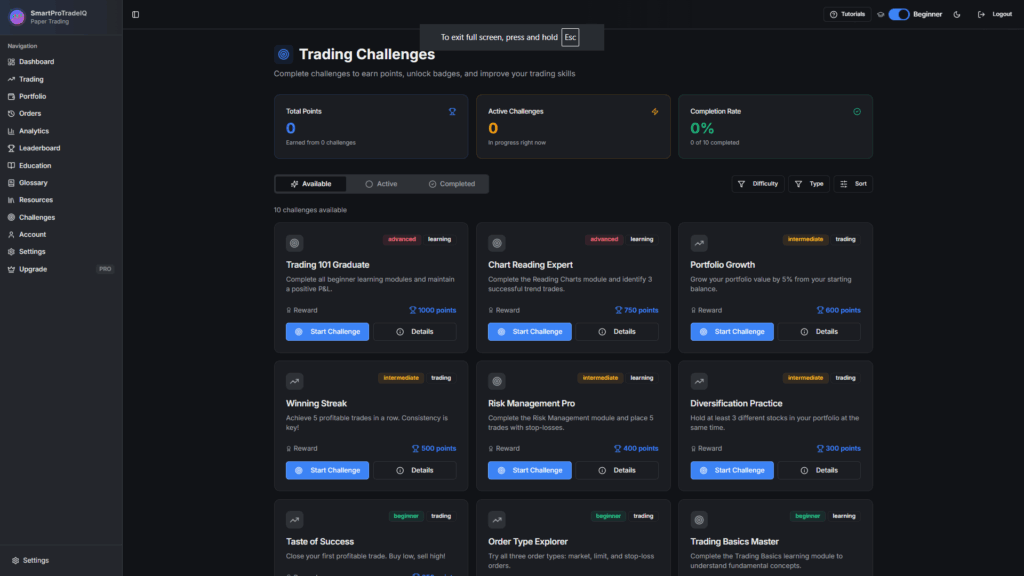
Task: Click the sidebar collapse panel icon
Action: tap(135, 14)
